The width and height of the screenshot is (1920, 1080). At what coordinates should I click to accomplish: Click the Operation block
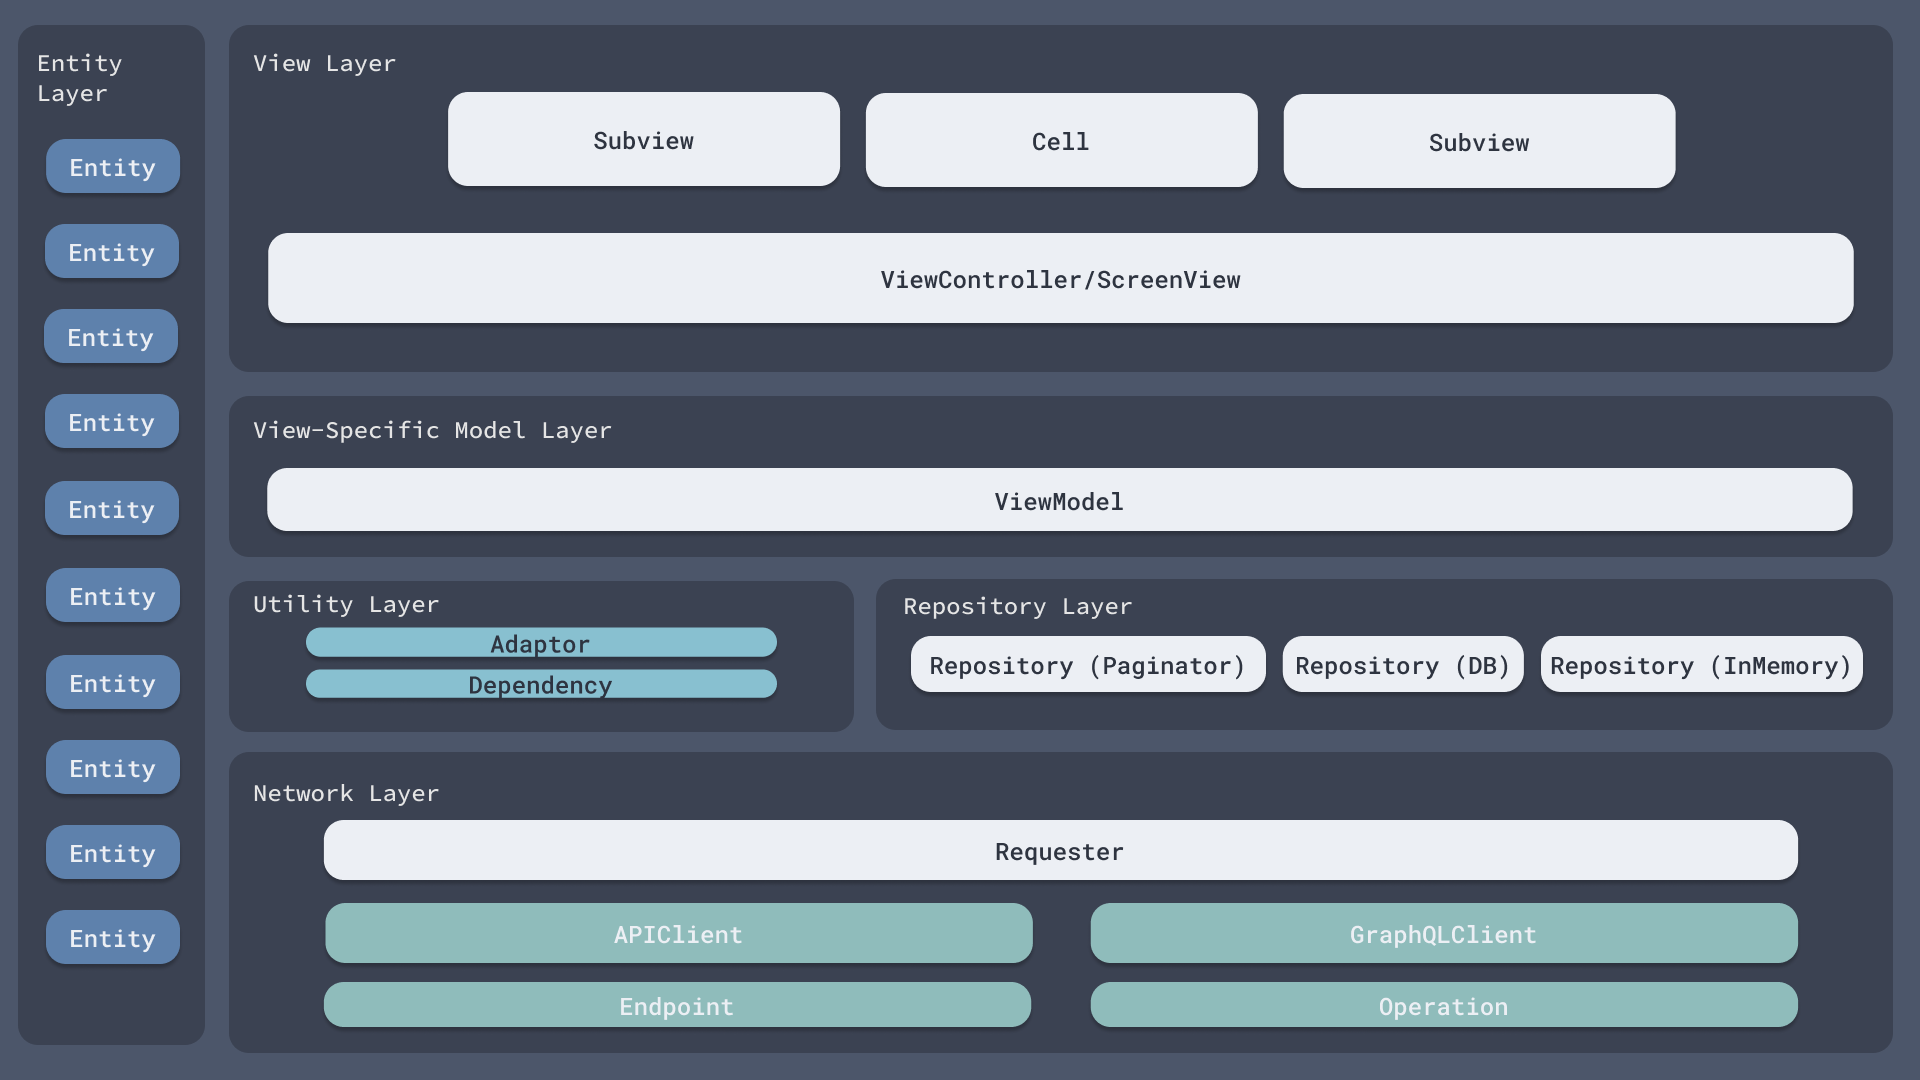[x=1443, y=1005]
